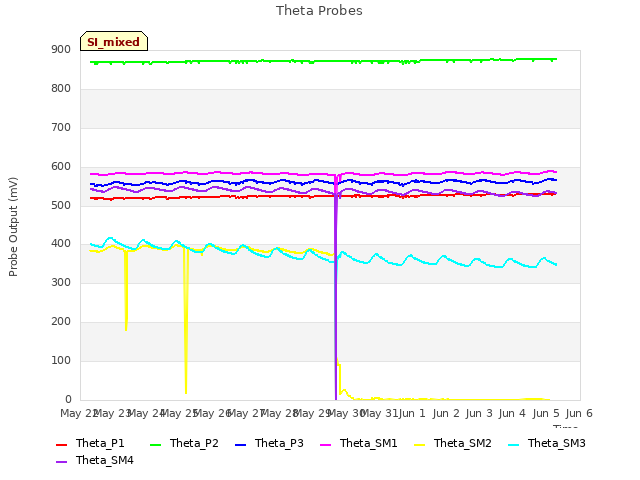Viewport: 640px width, 480px height.
Task: Click the 600 y-axis tick label
Action: point(61,167)
